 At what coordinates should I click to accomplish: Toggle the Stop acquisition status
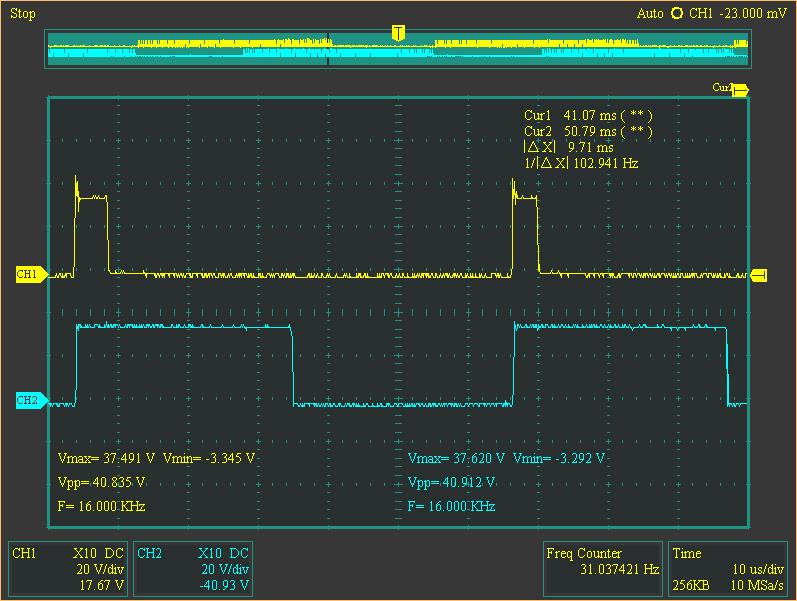click(x=22, y=13)
